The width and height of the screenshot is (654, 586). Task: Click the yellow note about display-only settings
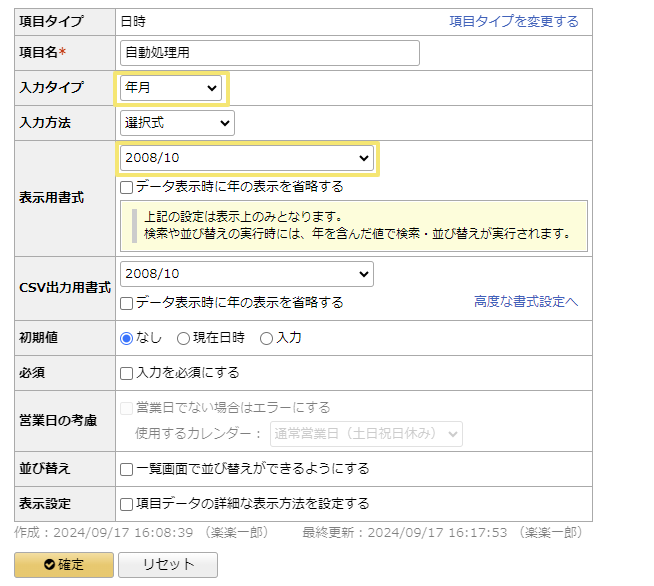click(x=355, y=225)
